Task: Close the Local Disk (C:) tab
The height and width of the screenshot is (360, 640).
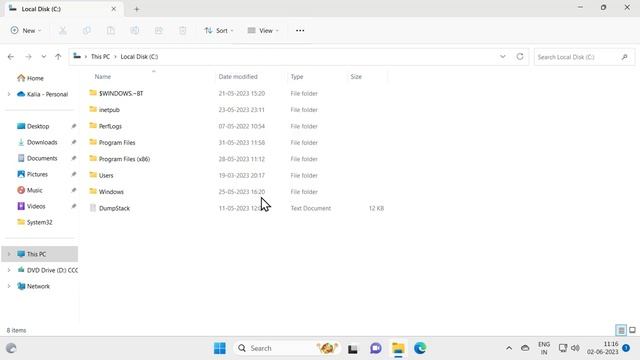Action: 114,9
